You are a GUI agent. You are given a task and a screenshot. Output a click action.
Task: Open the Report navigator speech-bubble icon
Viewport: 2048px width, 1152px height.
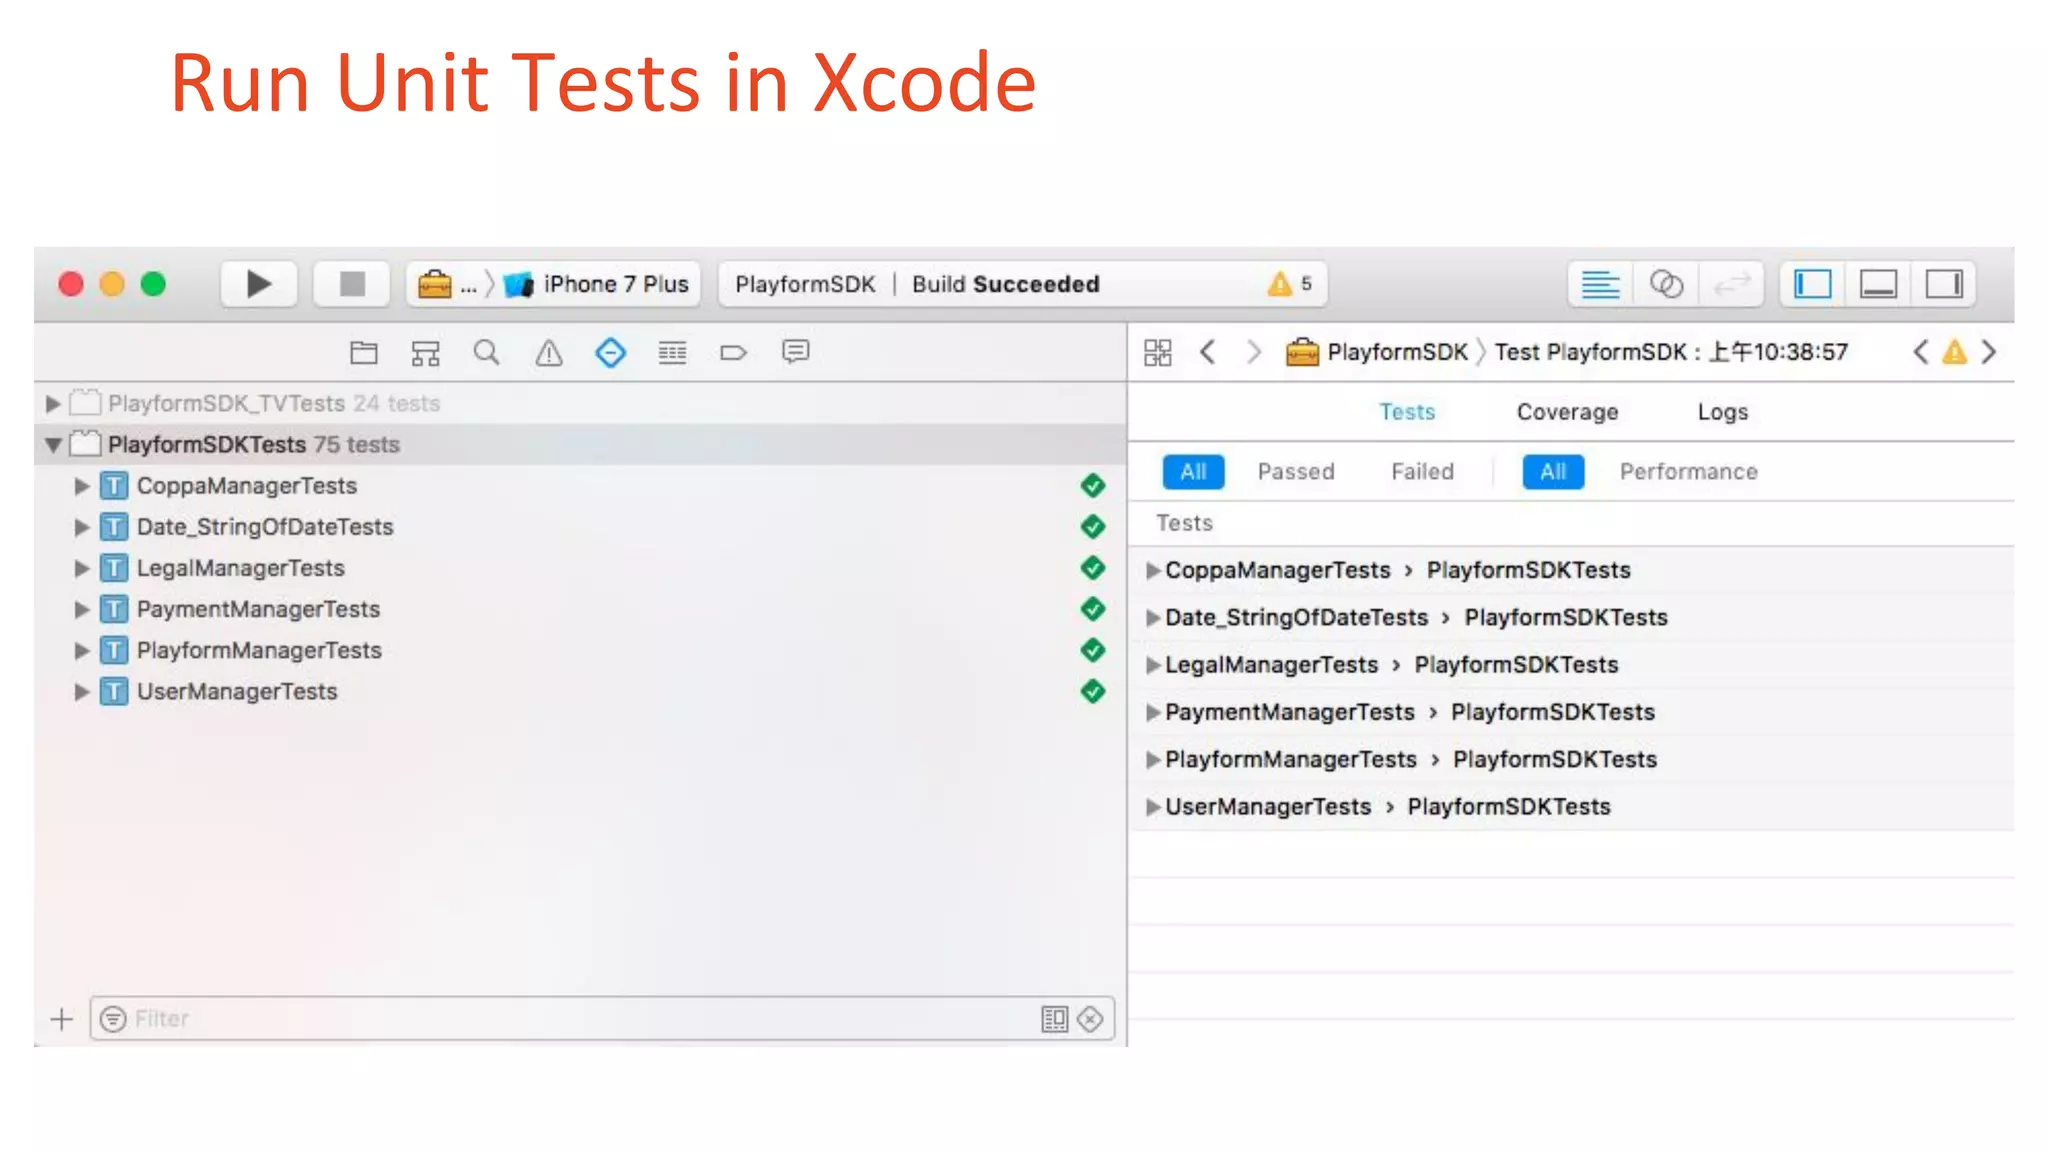pyautogui.click(x=795, y=352)
